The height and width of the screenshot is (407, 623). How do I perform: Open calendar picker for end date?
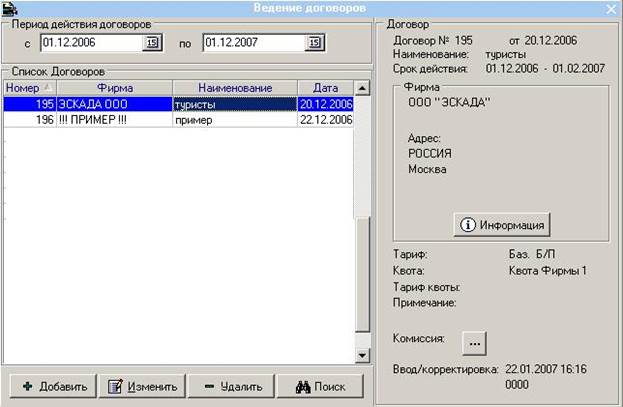pos(314,42)
